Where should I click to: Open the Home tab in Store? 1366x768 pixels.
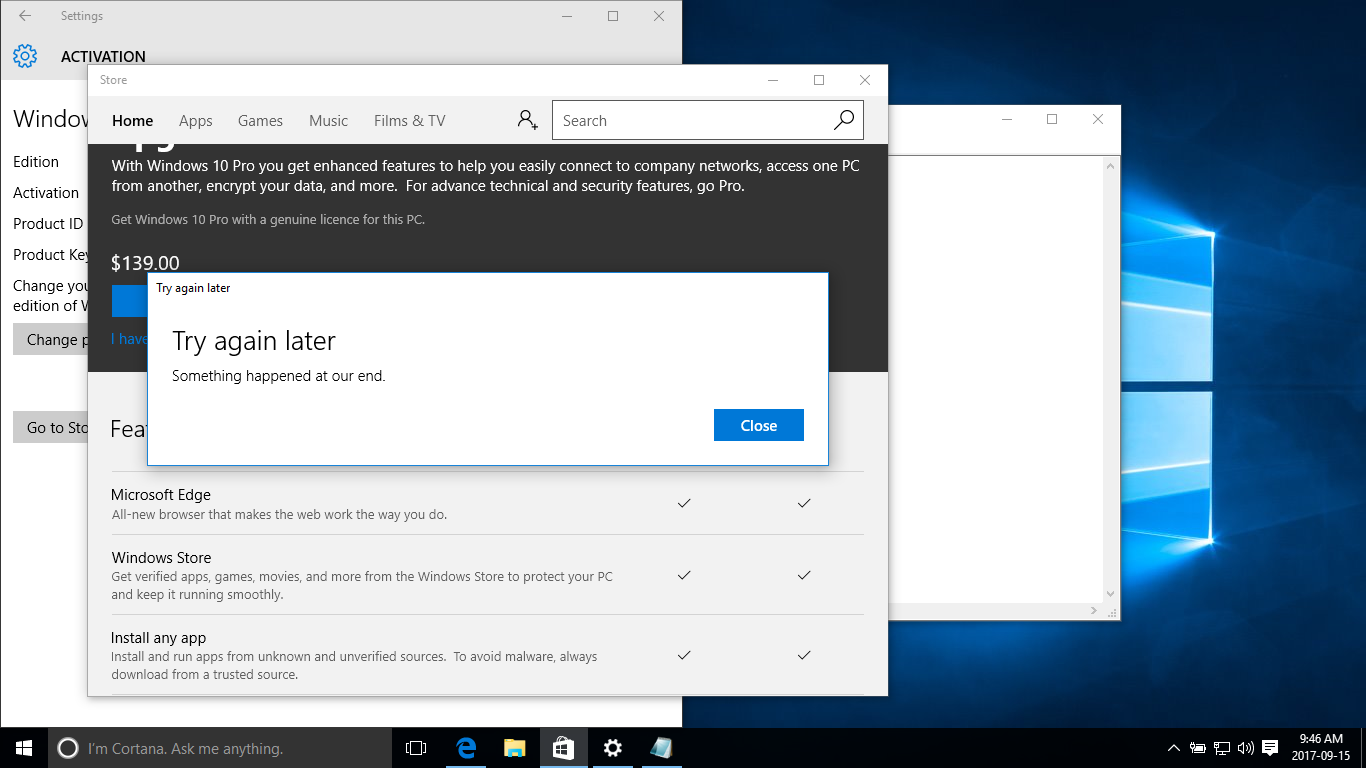click(x=132, y=121)
